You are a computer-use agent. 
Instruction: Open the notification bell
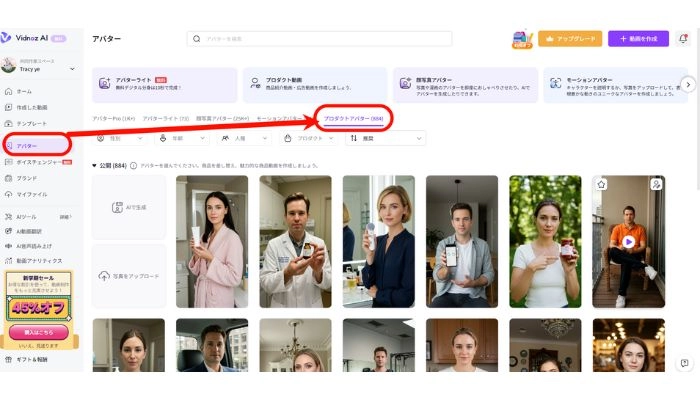pyautogui.click(x=683, y=39)
